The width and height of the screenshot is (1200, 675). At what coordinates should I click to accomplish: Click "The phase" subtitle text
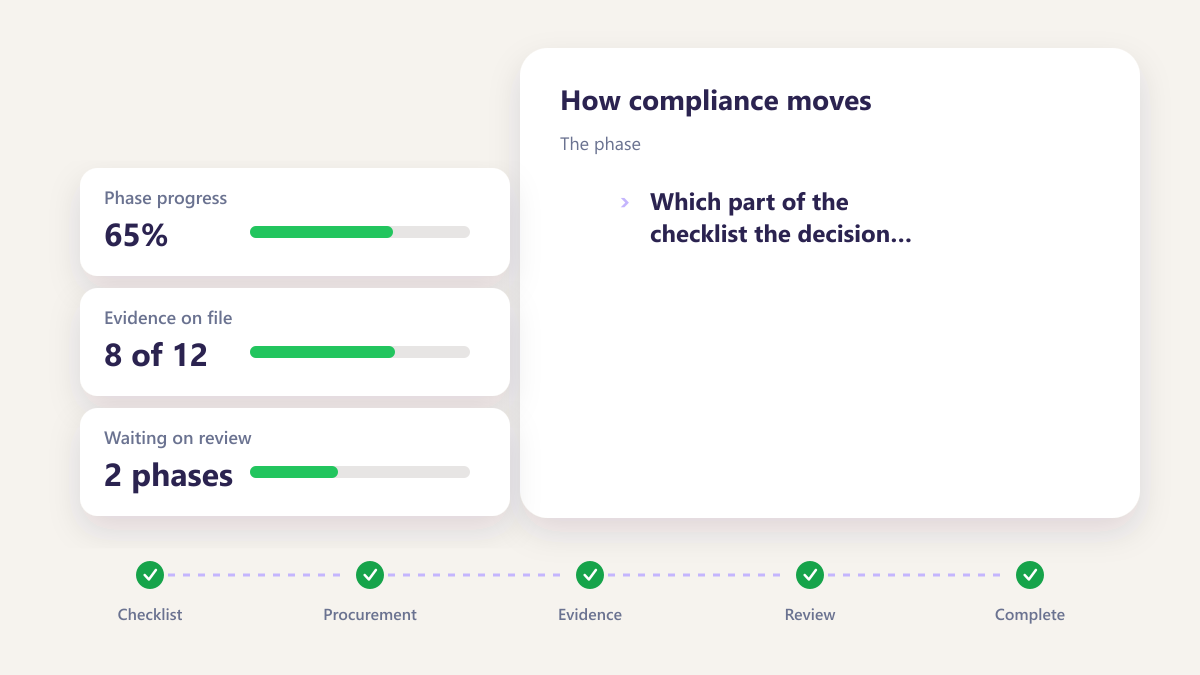600,144
